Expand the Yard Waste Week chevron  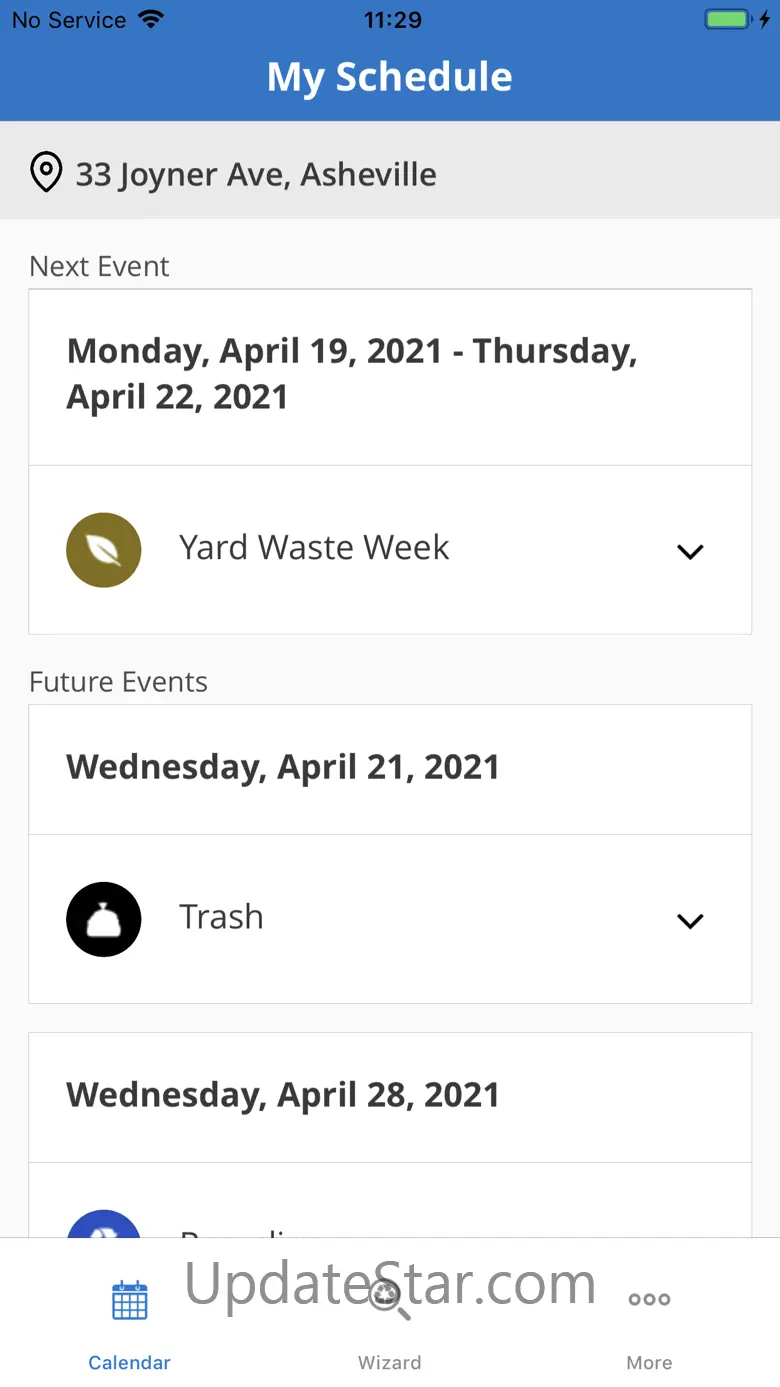(x=690, y=551)
